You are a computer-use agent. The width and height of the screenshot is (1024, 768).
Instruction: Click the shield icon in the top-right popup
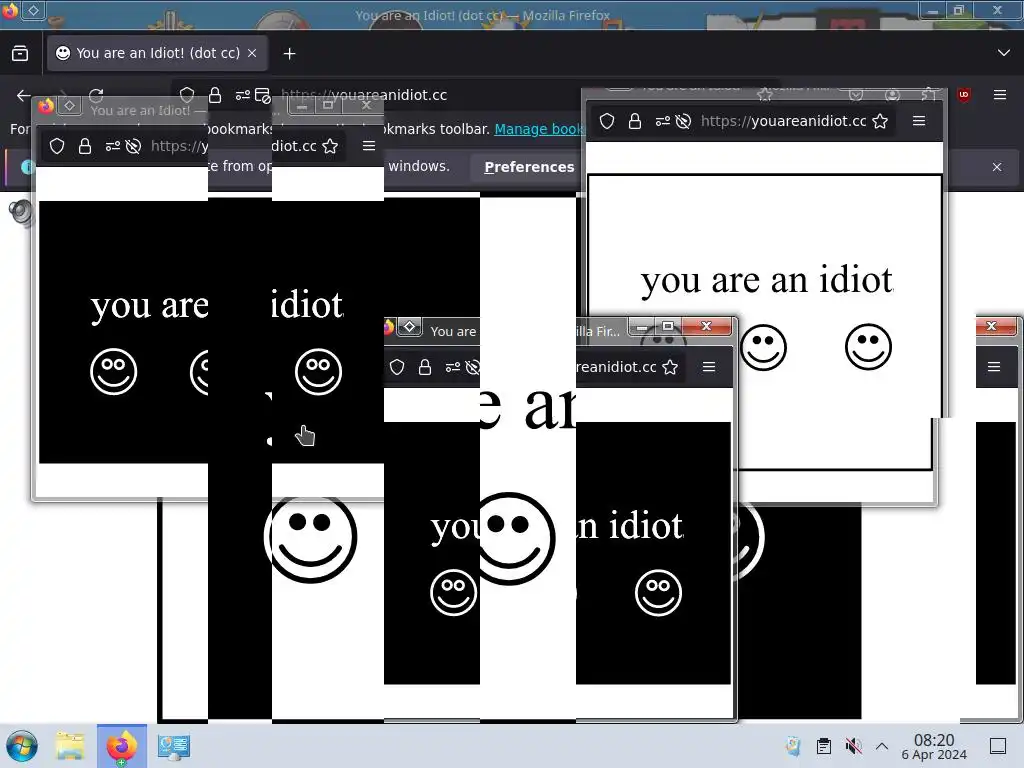[x=607, y=121]
